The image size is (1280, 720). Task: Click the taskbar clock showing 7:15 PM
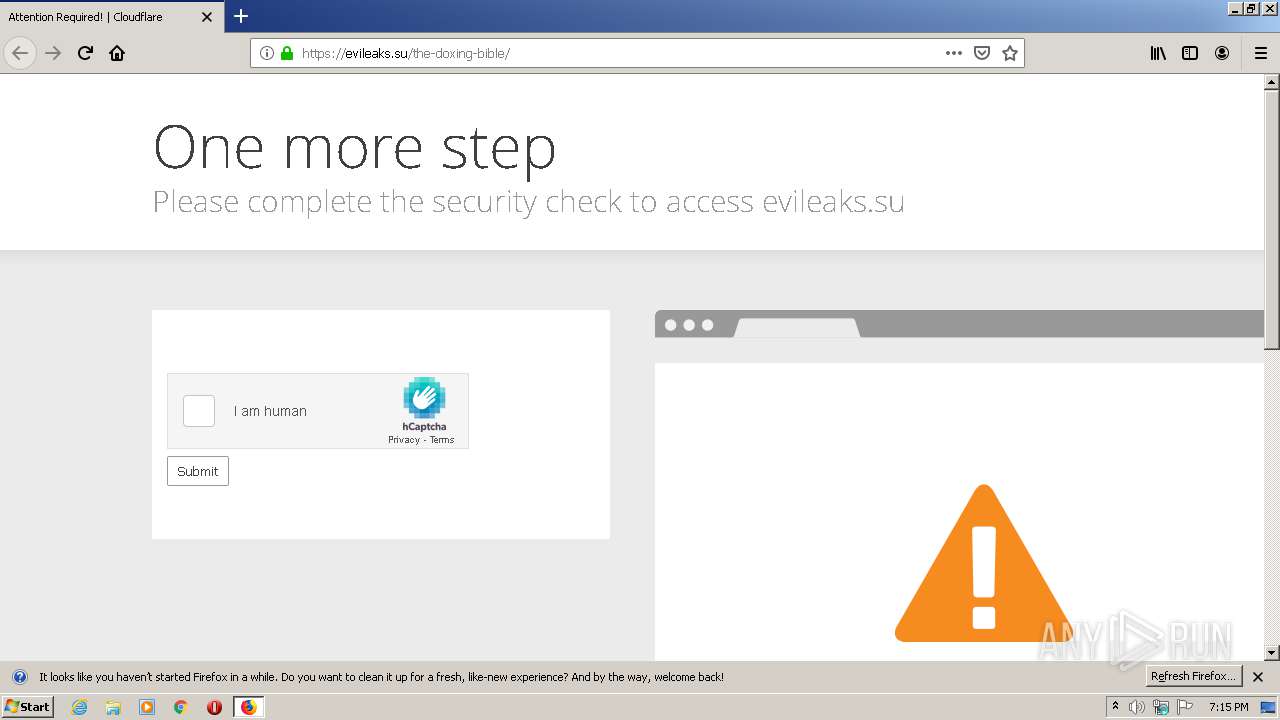pyautogui.click(x=1229, y=707)
